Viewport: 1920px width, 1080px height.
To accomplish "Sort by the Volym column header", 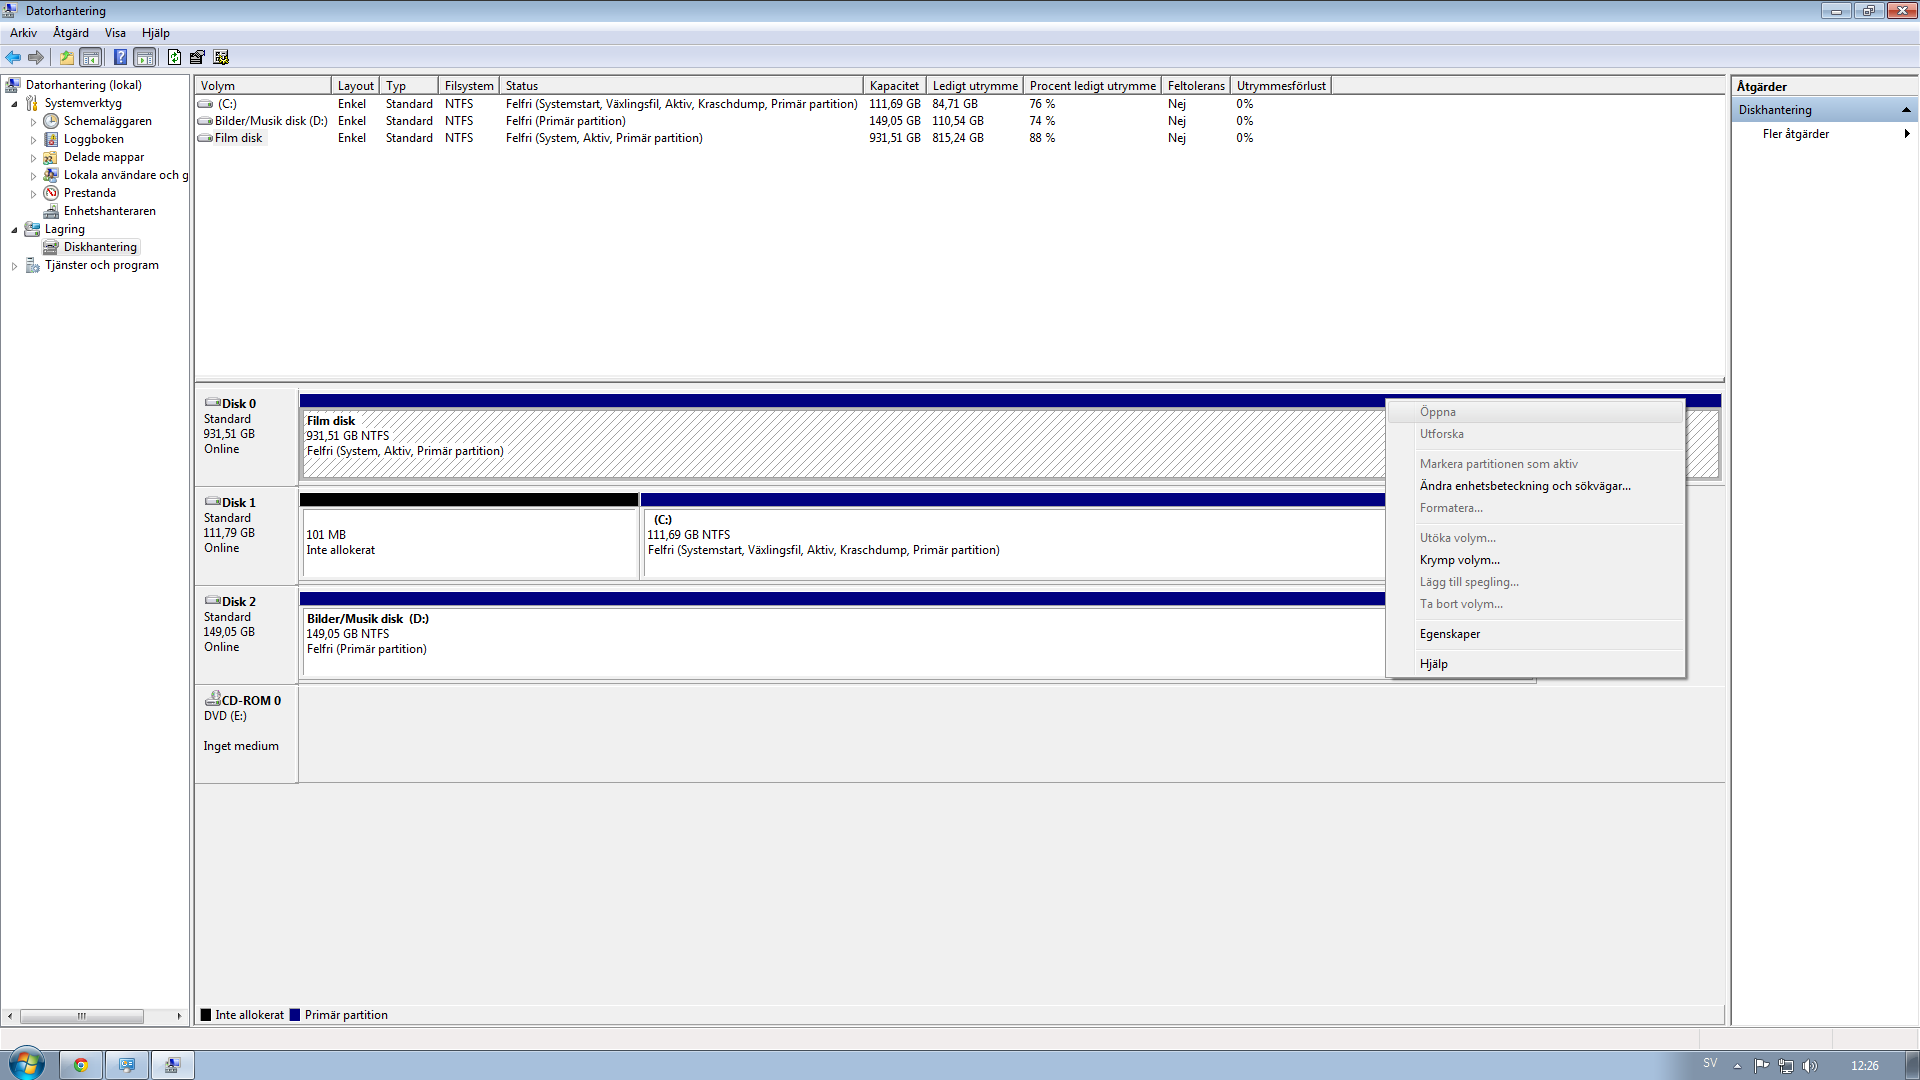I will click(263, 86).
